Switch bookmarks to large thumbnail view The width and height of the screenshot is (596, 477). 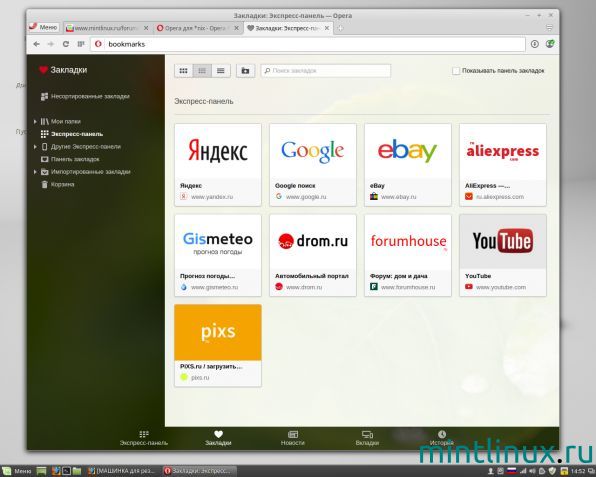(x=184, y=71)
